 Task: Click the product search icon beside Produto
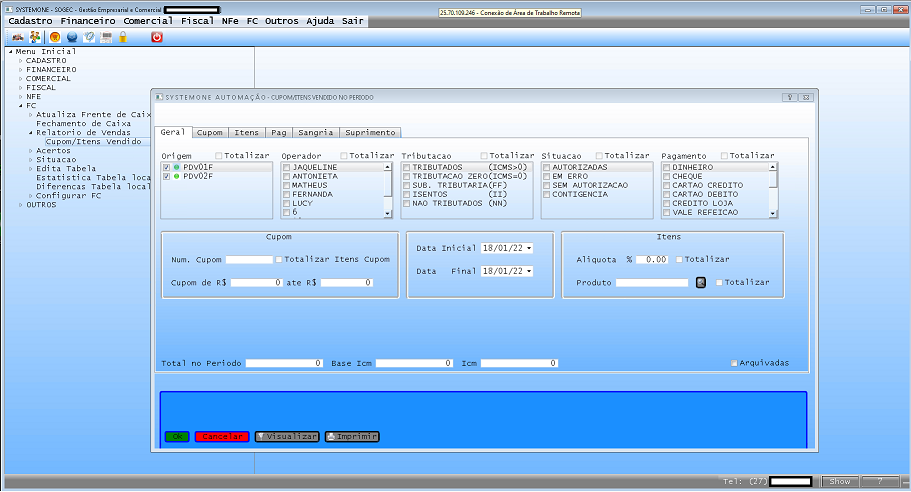click(x=701, y=283)
